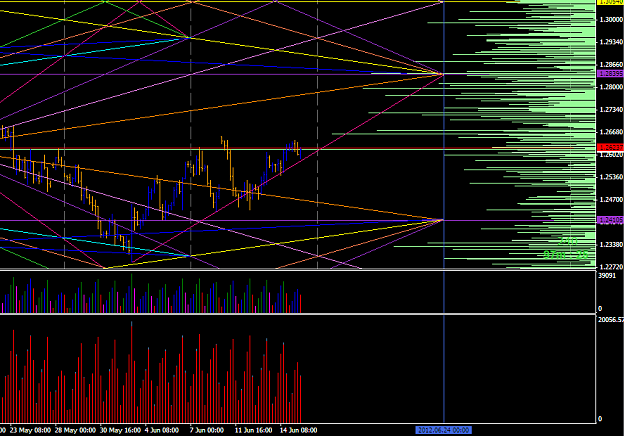
Task: Click the green 240 timeframe label on the chart
Action: (568, 241)
